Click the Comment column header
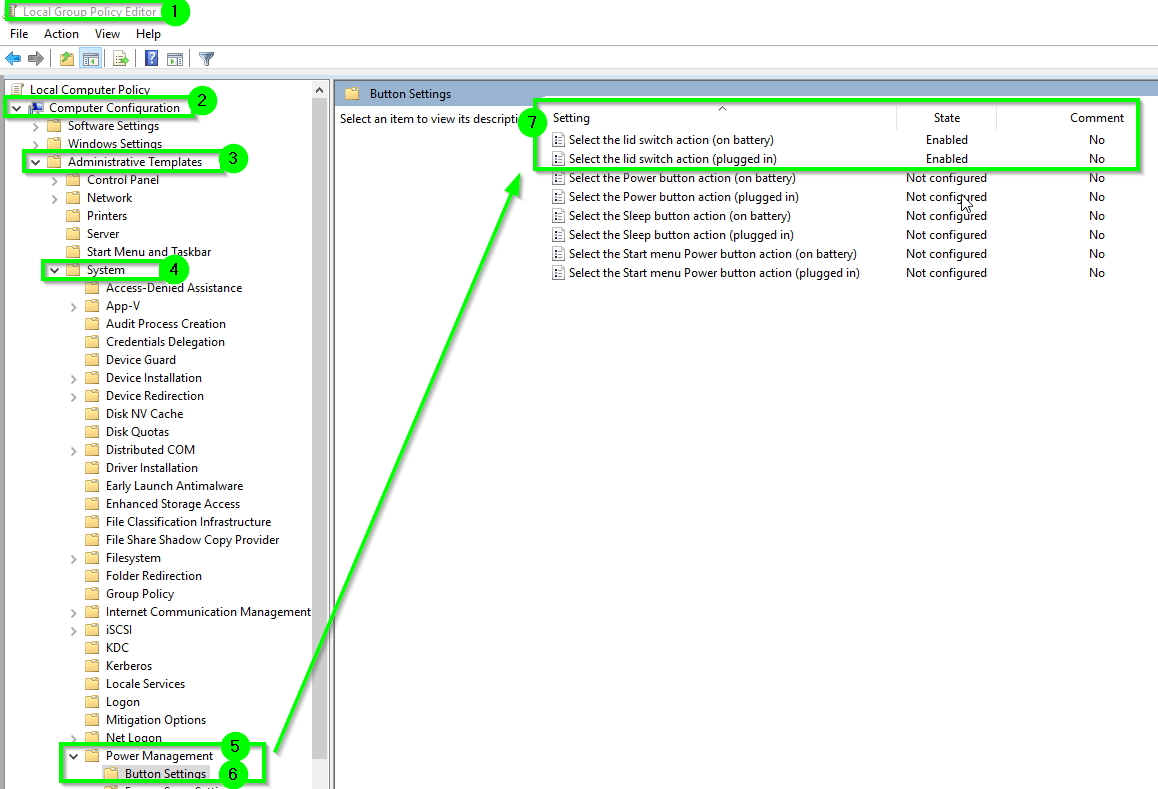The width and height of the screenshot is (1158, 789). [x=1096, y=117]
